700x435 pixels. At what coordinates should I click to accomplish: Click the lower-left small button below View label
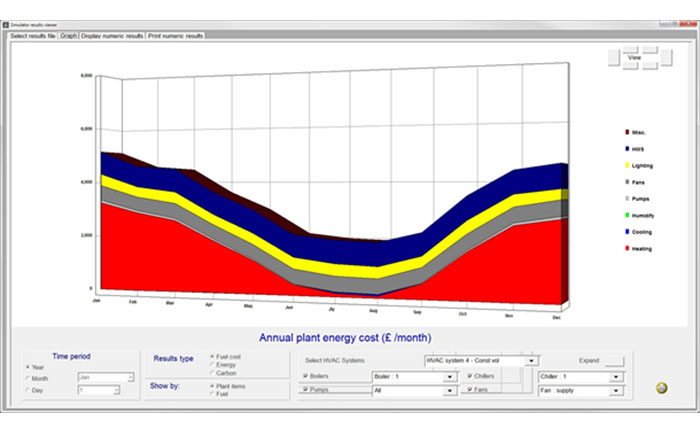[x=630, y=66]
